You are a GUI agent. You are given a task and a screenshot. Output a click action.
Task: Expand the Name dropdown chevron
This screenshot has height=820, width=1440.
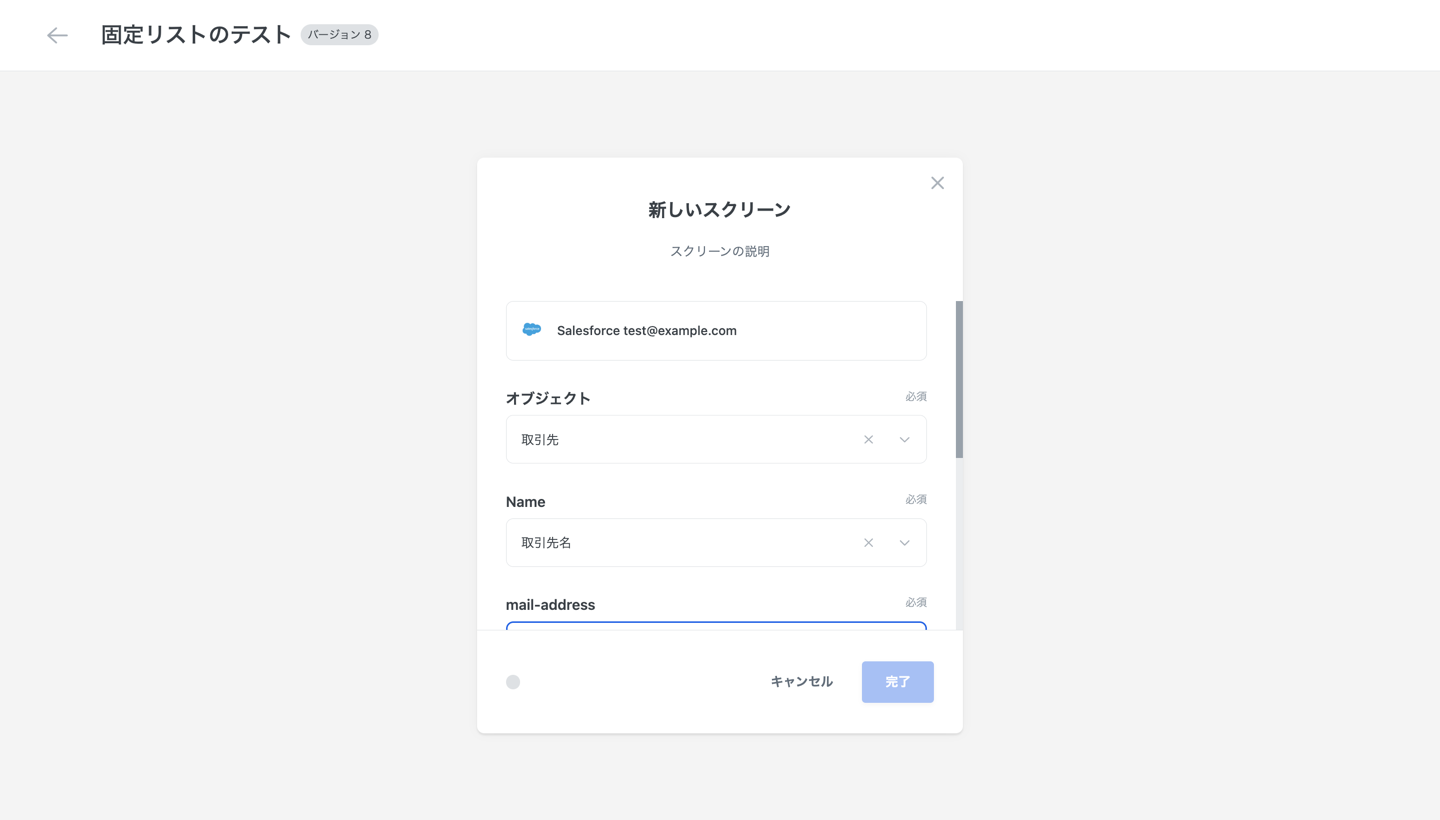coord(904,543)
